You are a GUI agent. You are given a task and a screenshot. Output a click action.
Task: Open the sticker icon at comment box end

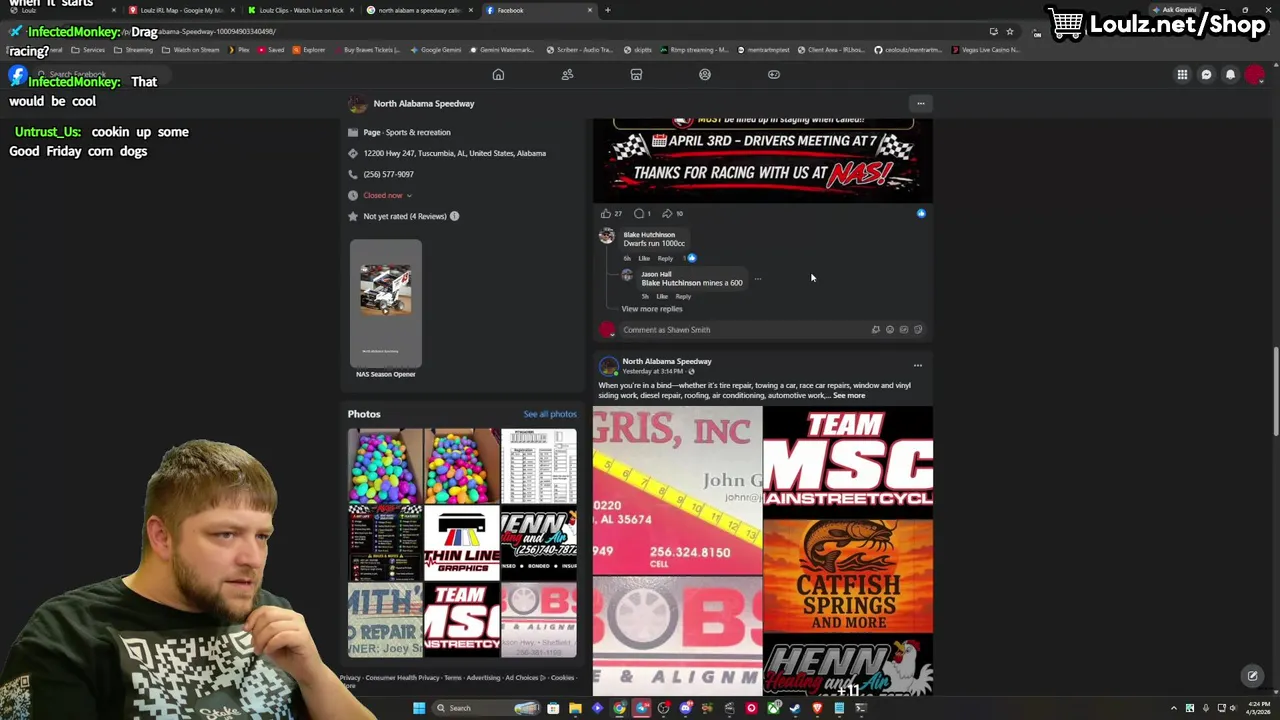click(x=918, y=329)
